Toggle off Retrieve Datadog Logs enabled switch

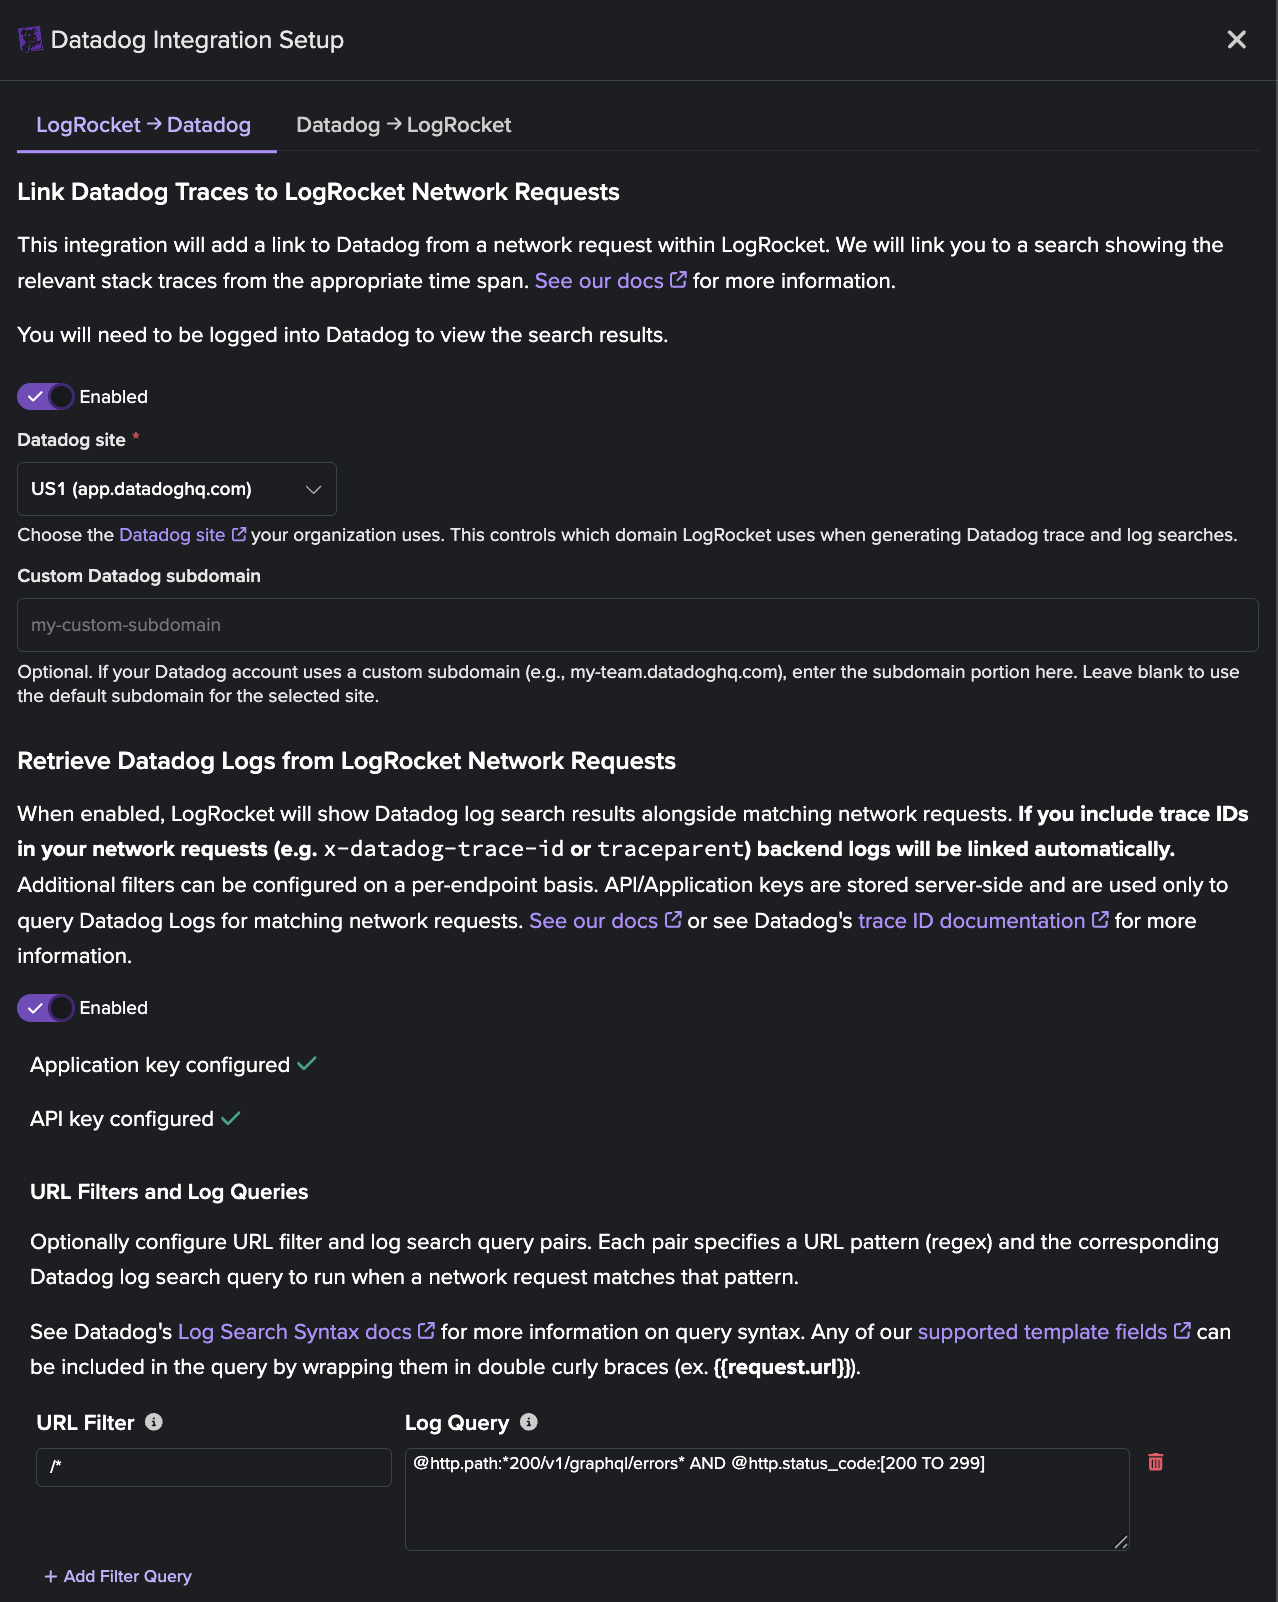click(x=46, y=1008)
